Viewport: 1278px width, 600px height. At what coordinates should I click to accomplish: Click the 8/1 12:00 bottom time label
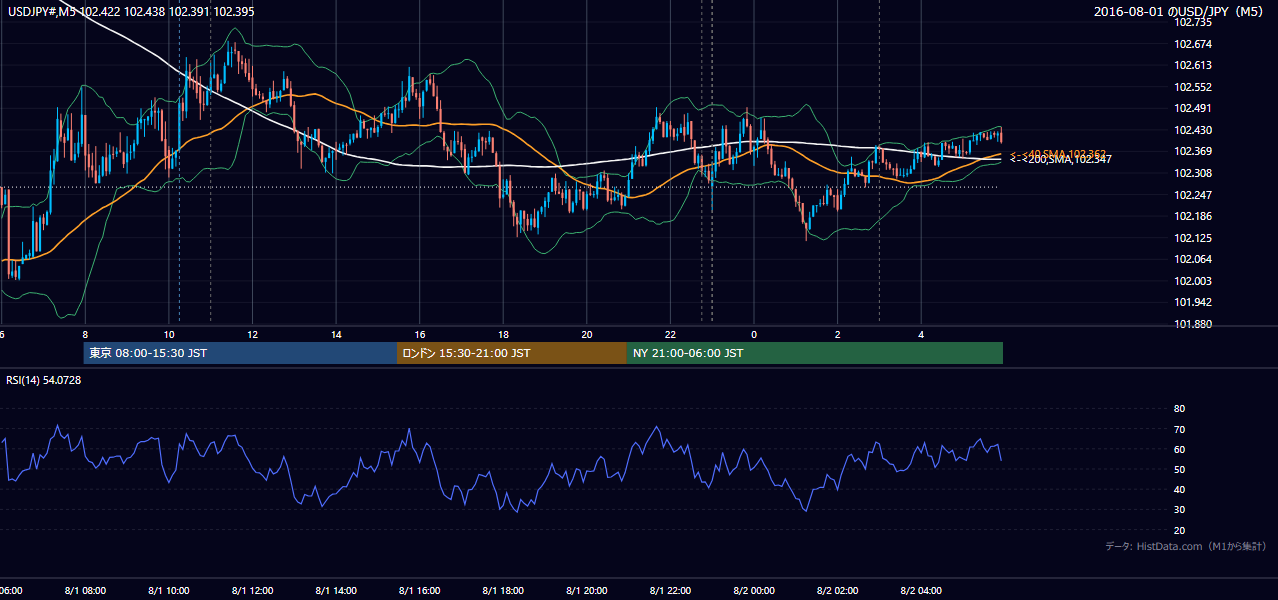252,591
